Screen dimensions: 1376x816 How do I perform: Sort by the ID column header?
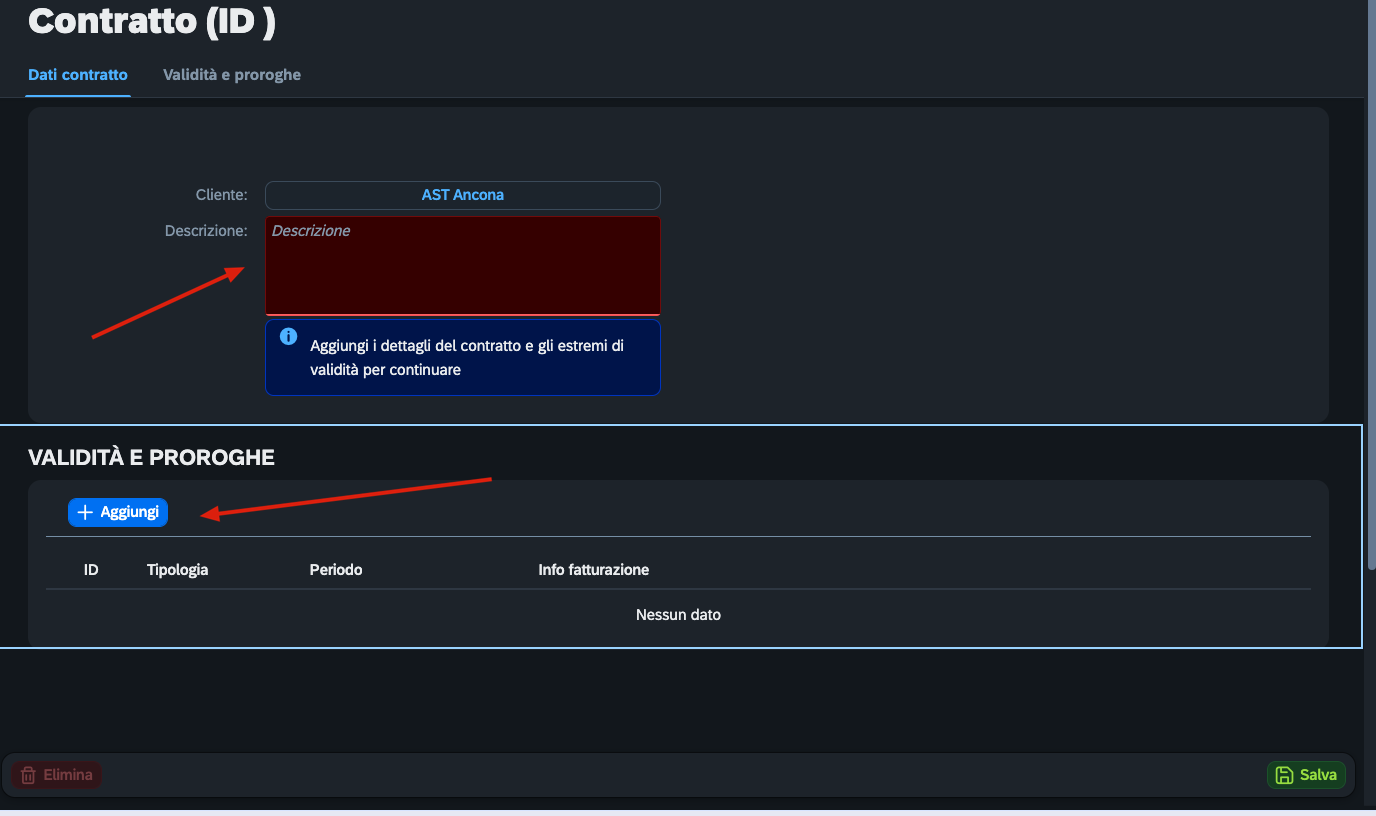coord(91,570)
